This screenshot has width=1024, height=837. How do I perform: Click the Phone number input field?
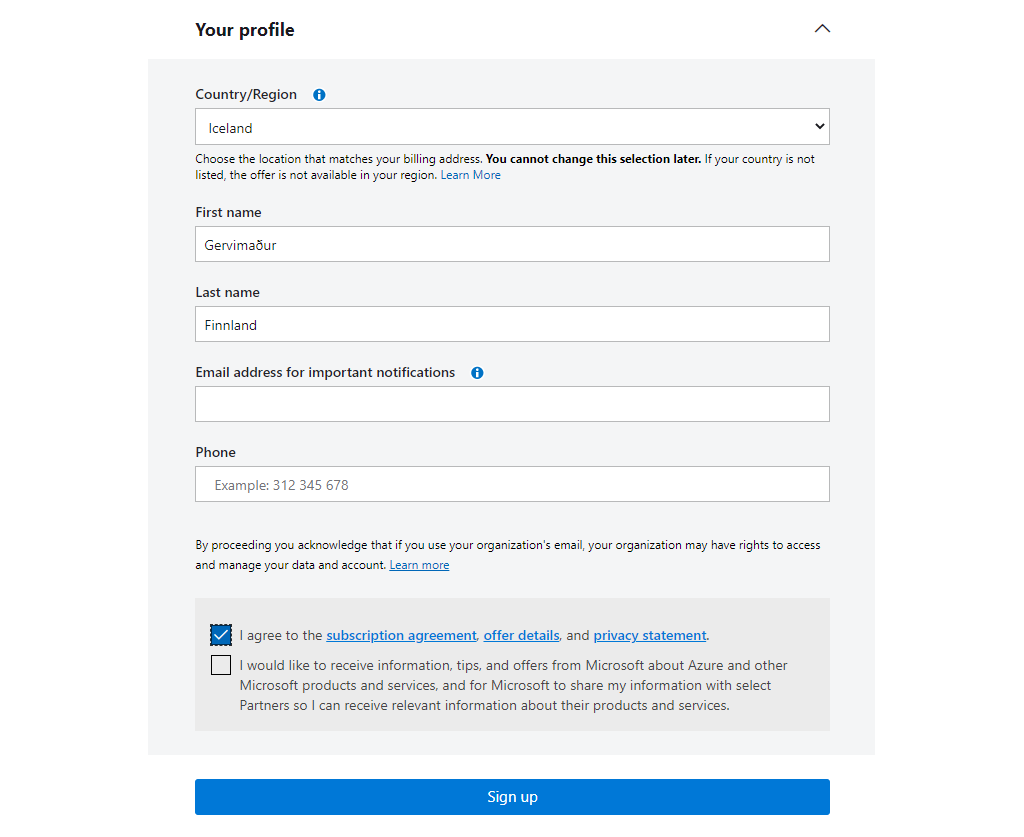[512, 484]
